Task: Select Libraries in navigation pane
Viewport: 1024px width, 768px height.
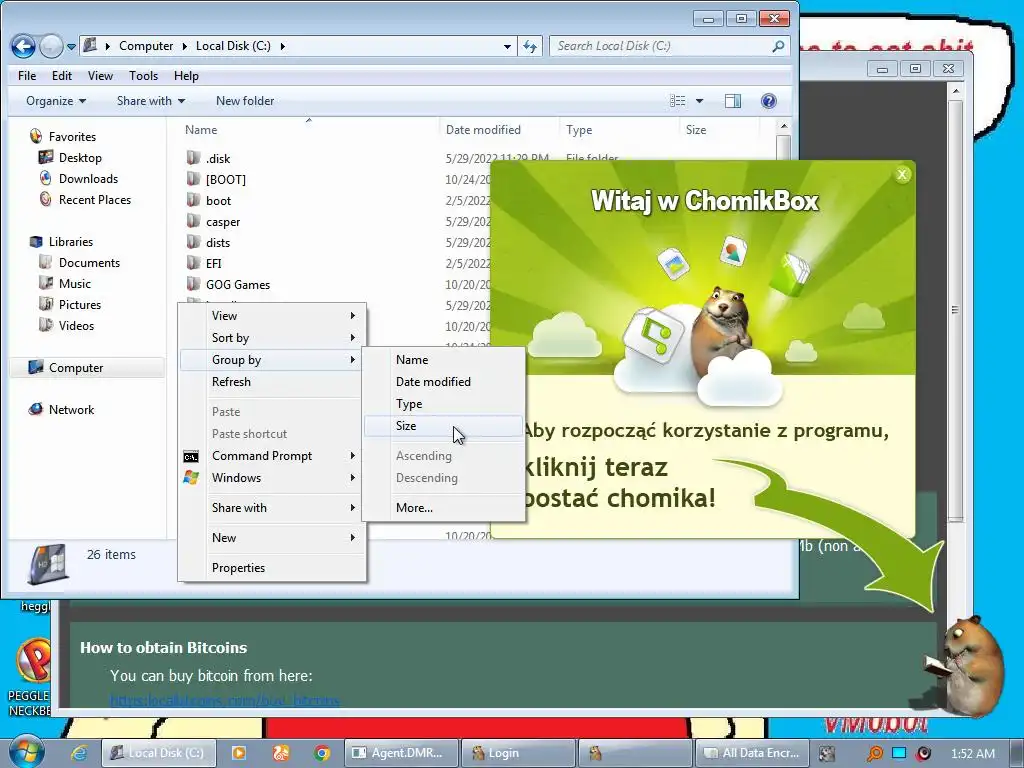Action: coord(71,242)
